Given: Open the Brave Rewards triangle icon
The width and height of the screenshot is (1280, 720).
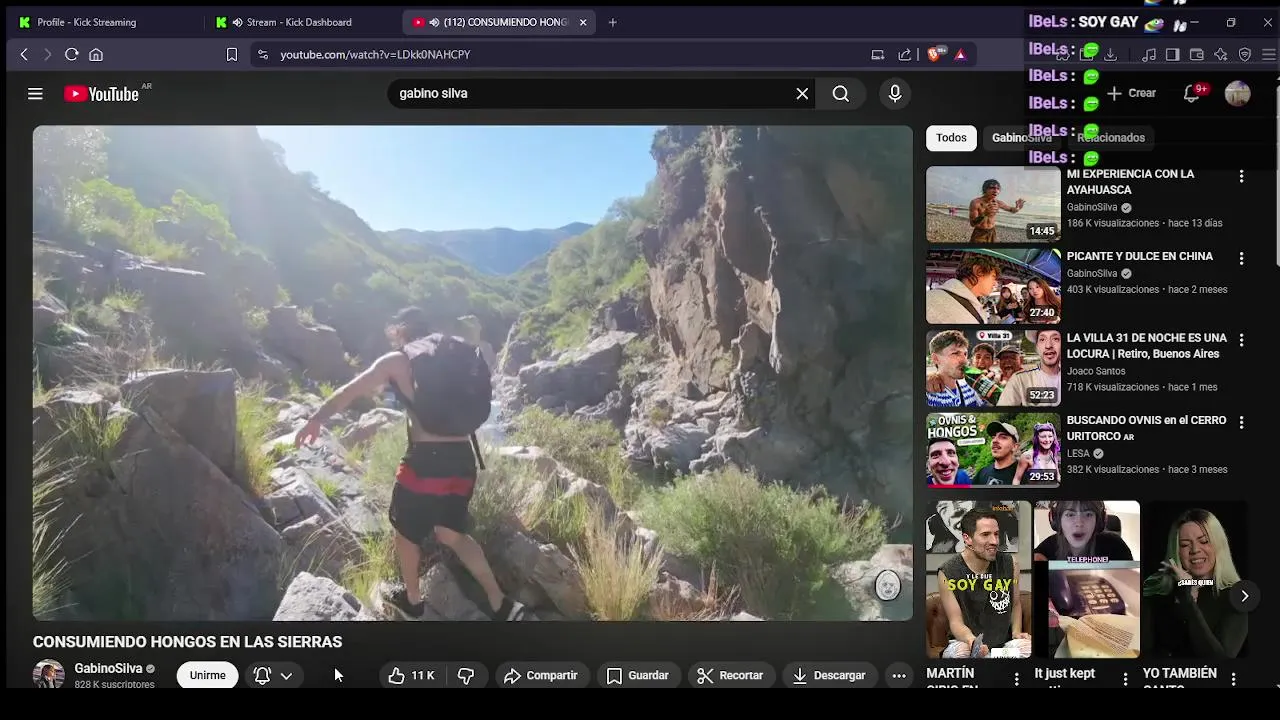Looking at the screenshot, I should pos(960,54).
